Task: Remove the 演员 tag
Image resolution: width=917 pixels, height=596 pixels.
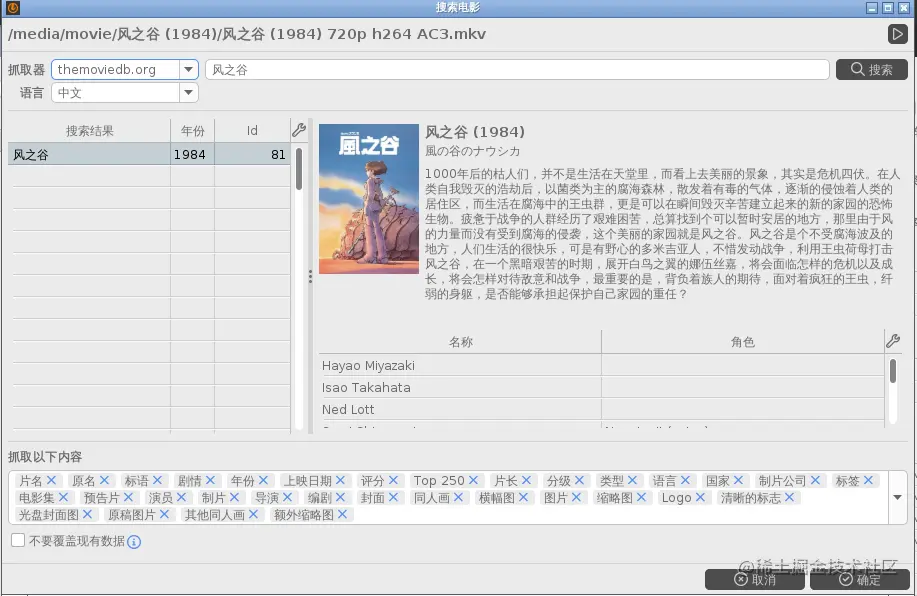Action: (181, 497)
